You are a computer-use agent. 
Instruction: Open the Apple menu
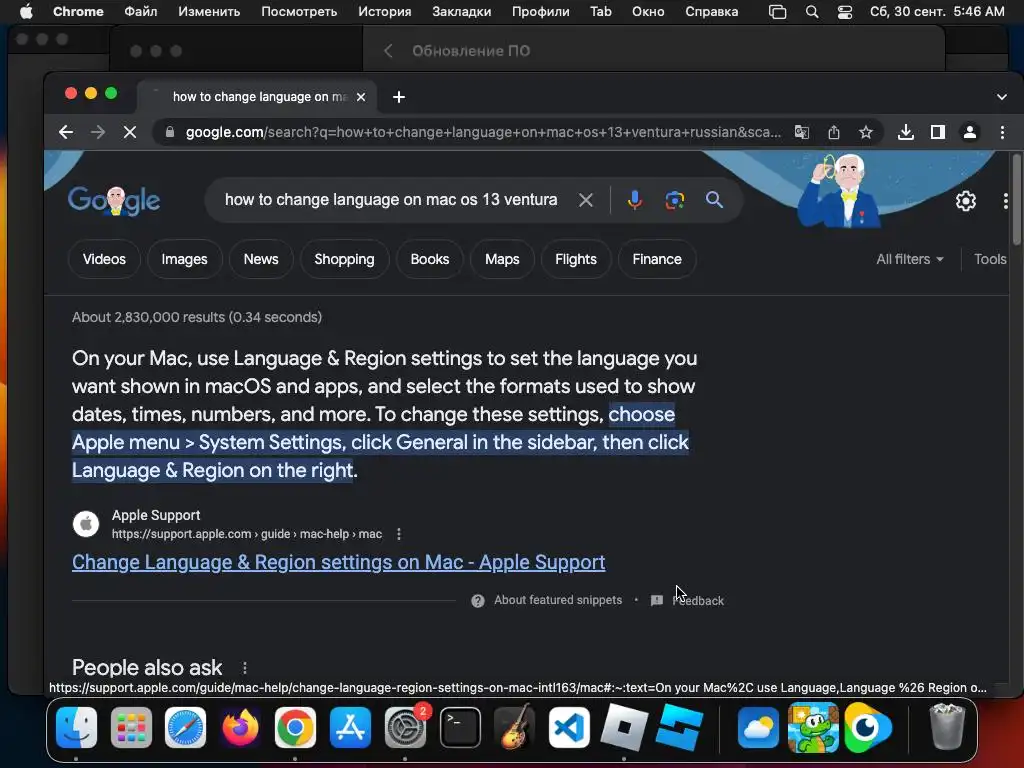coord(26,12)
